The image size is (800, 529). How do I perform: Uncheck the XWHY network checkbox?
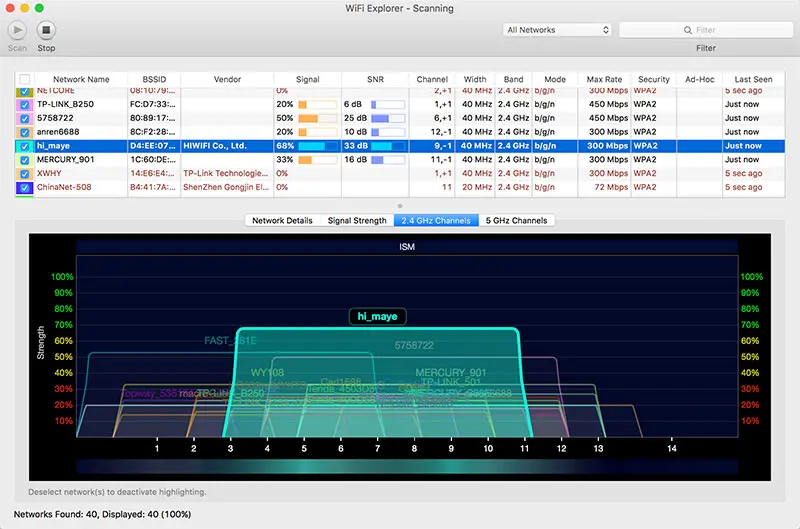point(24,173)
